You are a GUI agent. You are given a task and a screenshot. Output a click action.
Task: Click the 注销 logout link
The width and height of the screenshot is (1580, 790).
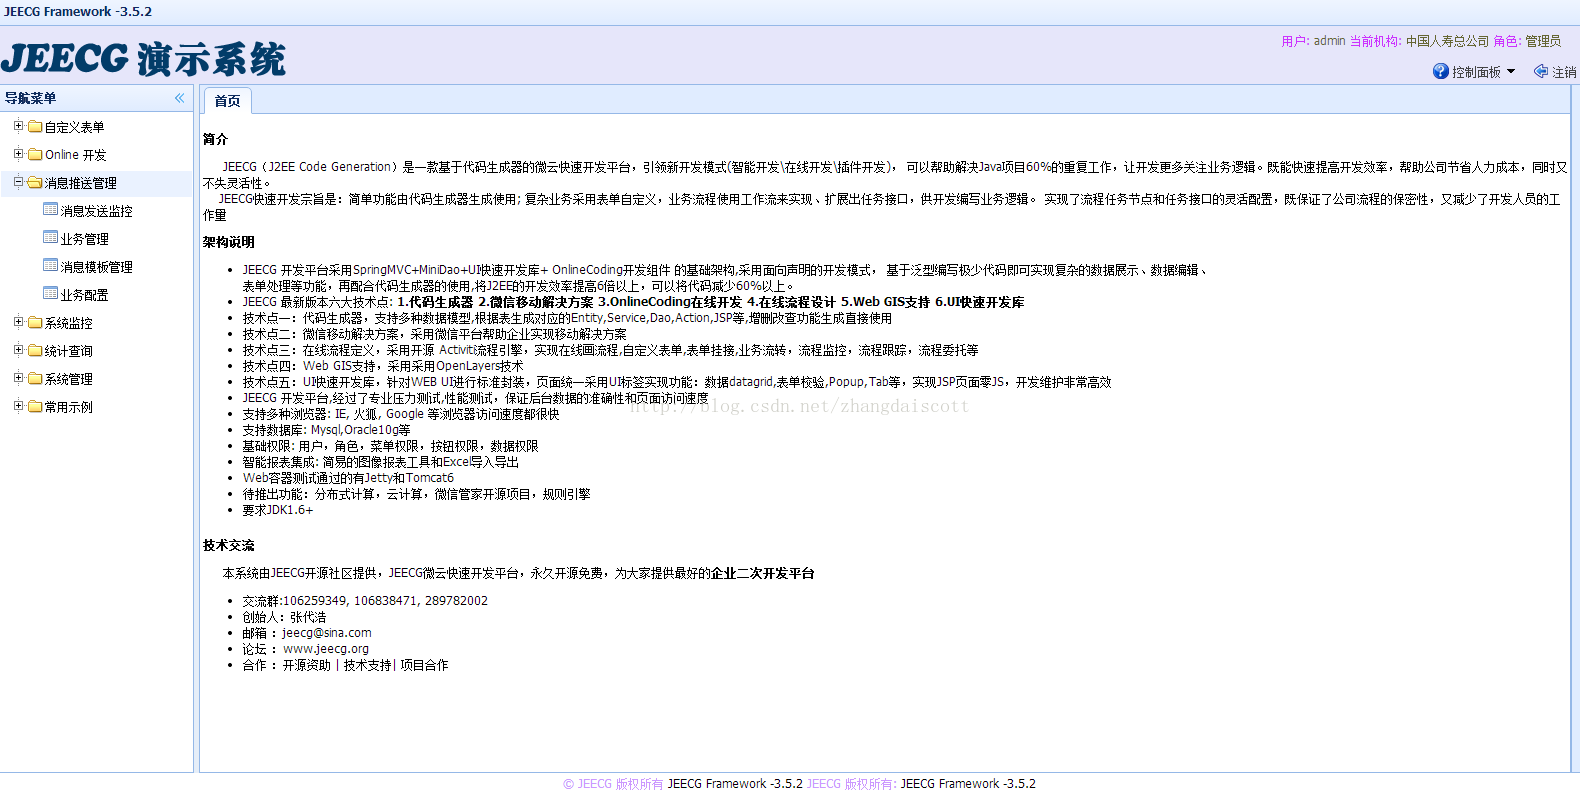pyautogui.click(x=1563, y=72)
